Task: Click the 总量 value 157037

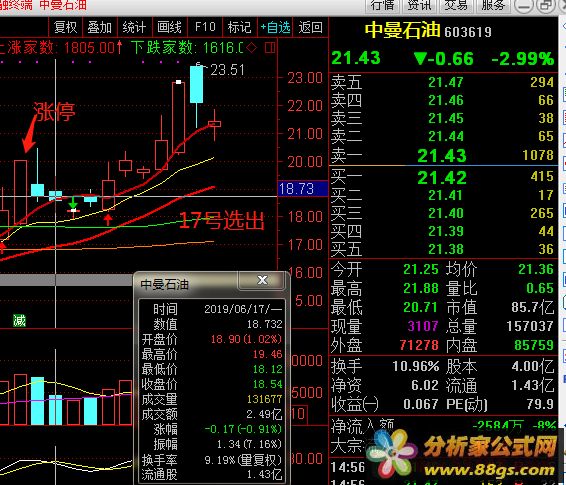Action: tap(530, 326)
